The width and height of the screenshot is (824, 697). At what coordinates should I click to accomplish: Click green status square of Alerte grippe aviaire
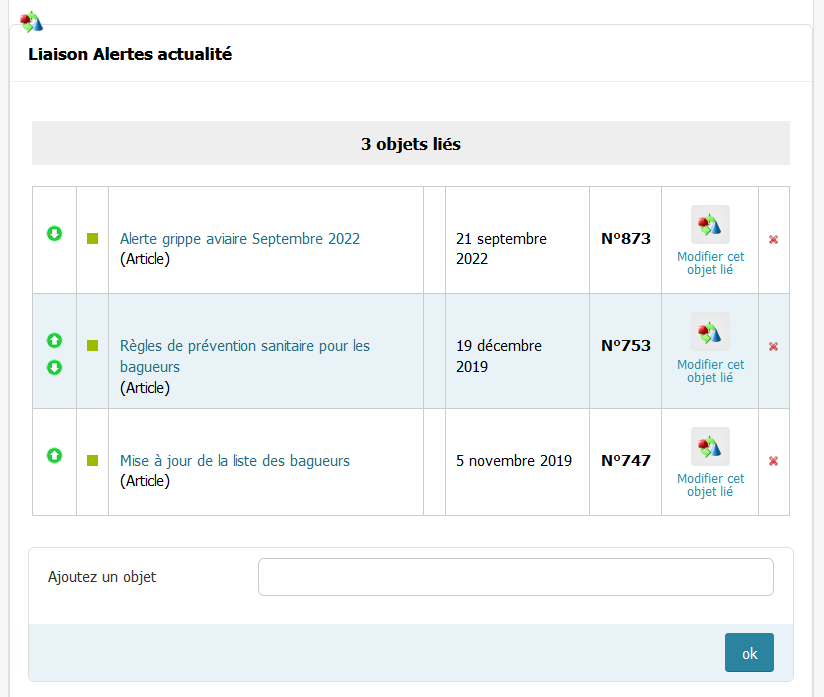pyautogui.click(x=92, y=239)
